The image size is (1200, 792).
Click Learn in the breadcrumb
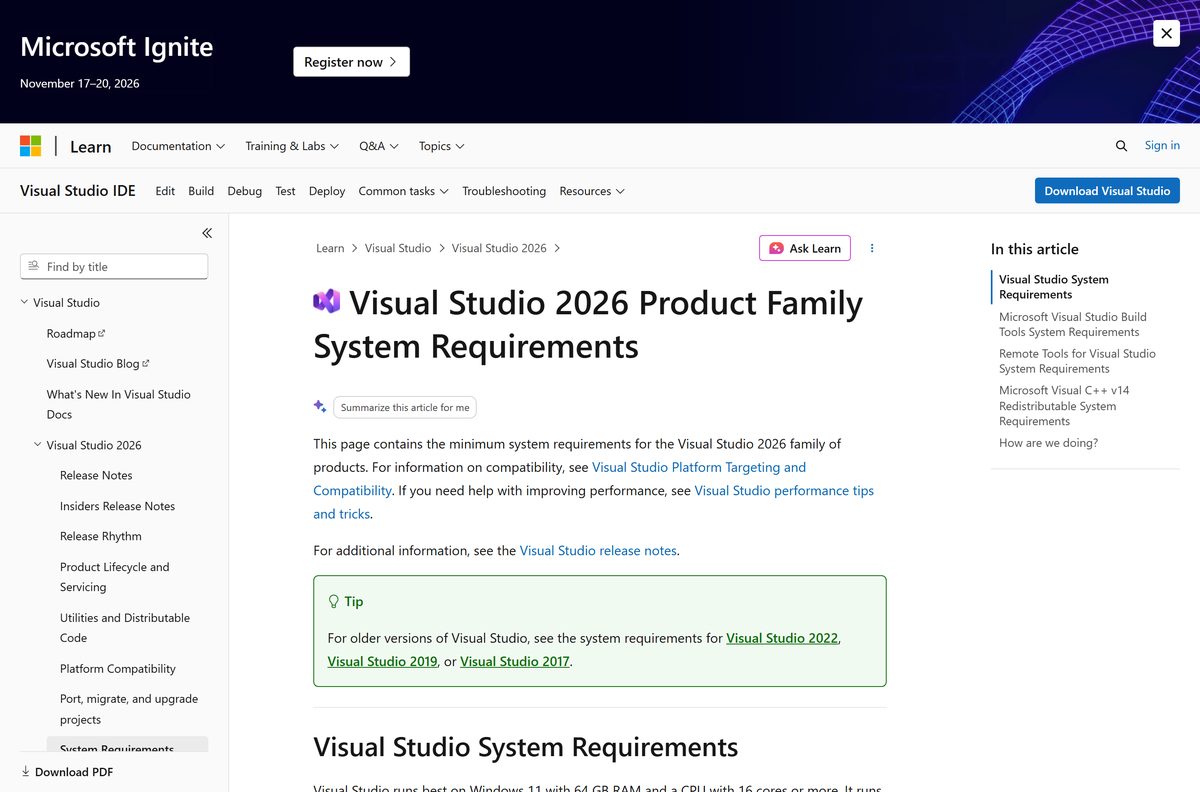pos(330,248)
